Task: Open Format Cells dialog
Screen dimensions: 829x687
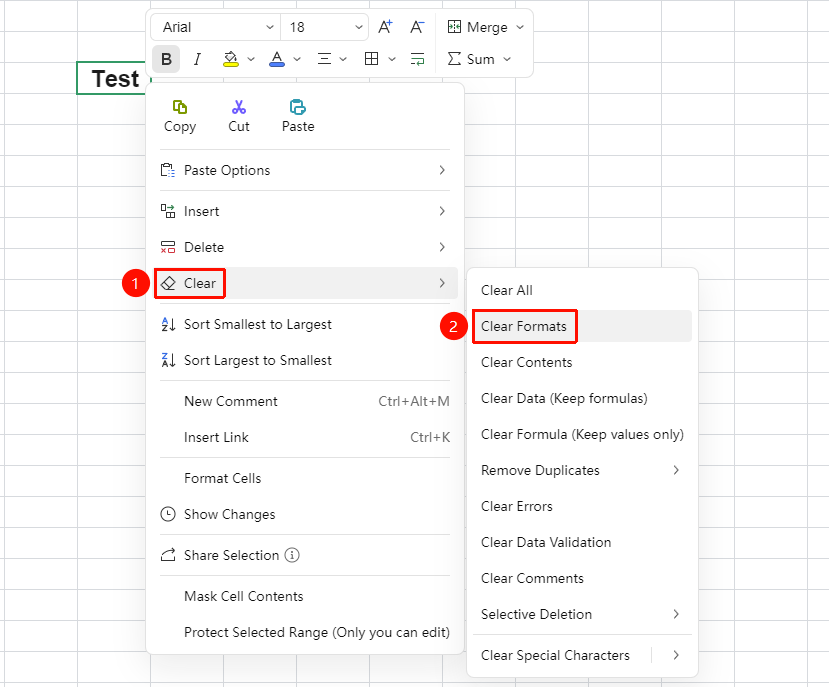Action: pos(305,479)
